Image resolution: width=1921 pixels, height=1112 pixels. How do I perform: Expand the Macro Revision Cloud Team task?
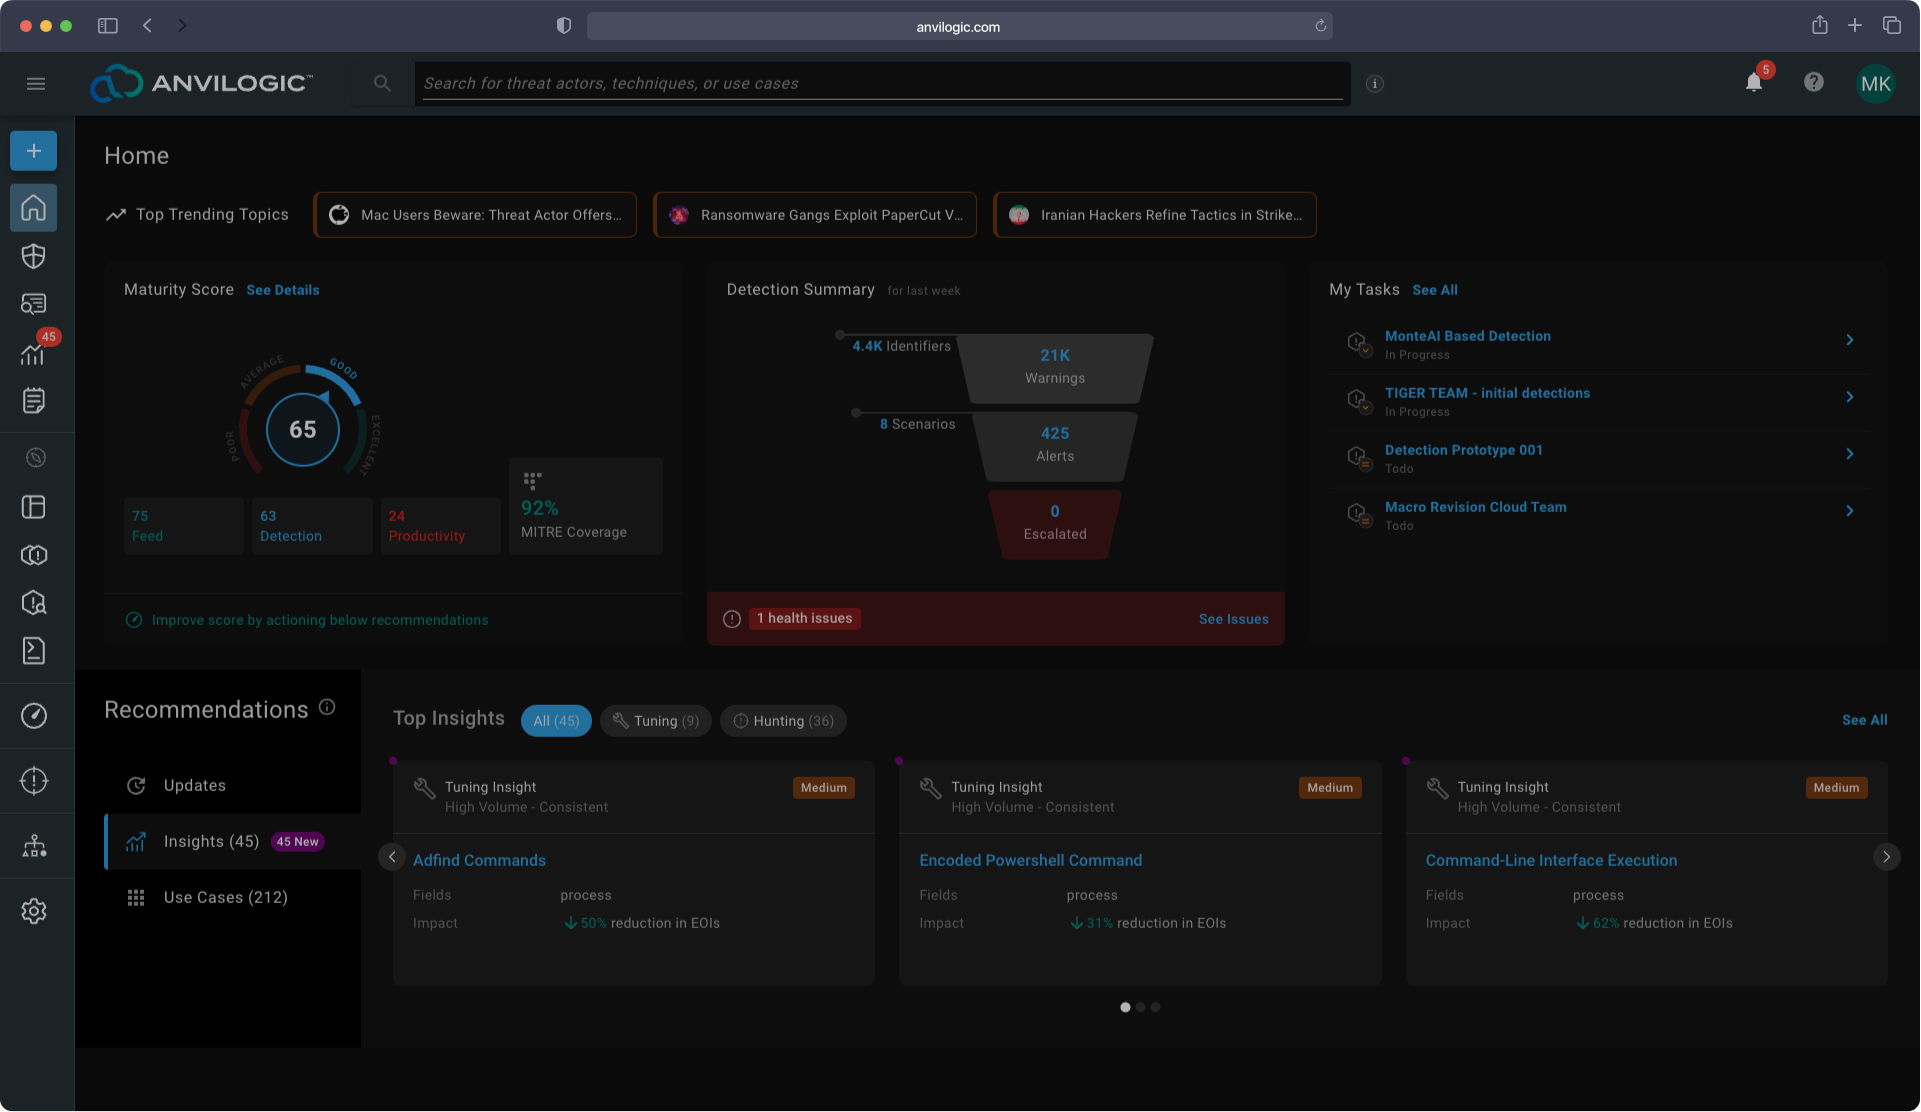click(x=1849, y=510)
